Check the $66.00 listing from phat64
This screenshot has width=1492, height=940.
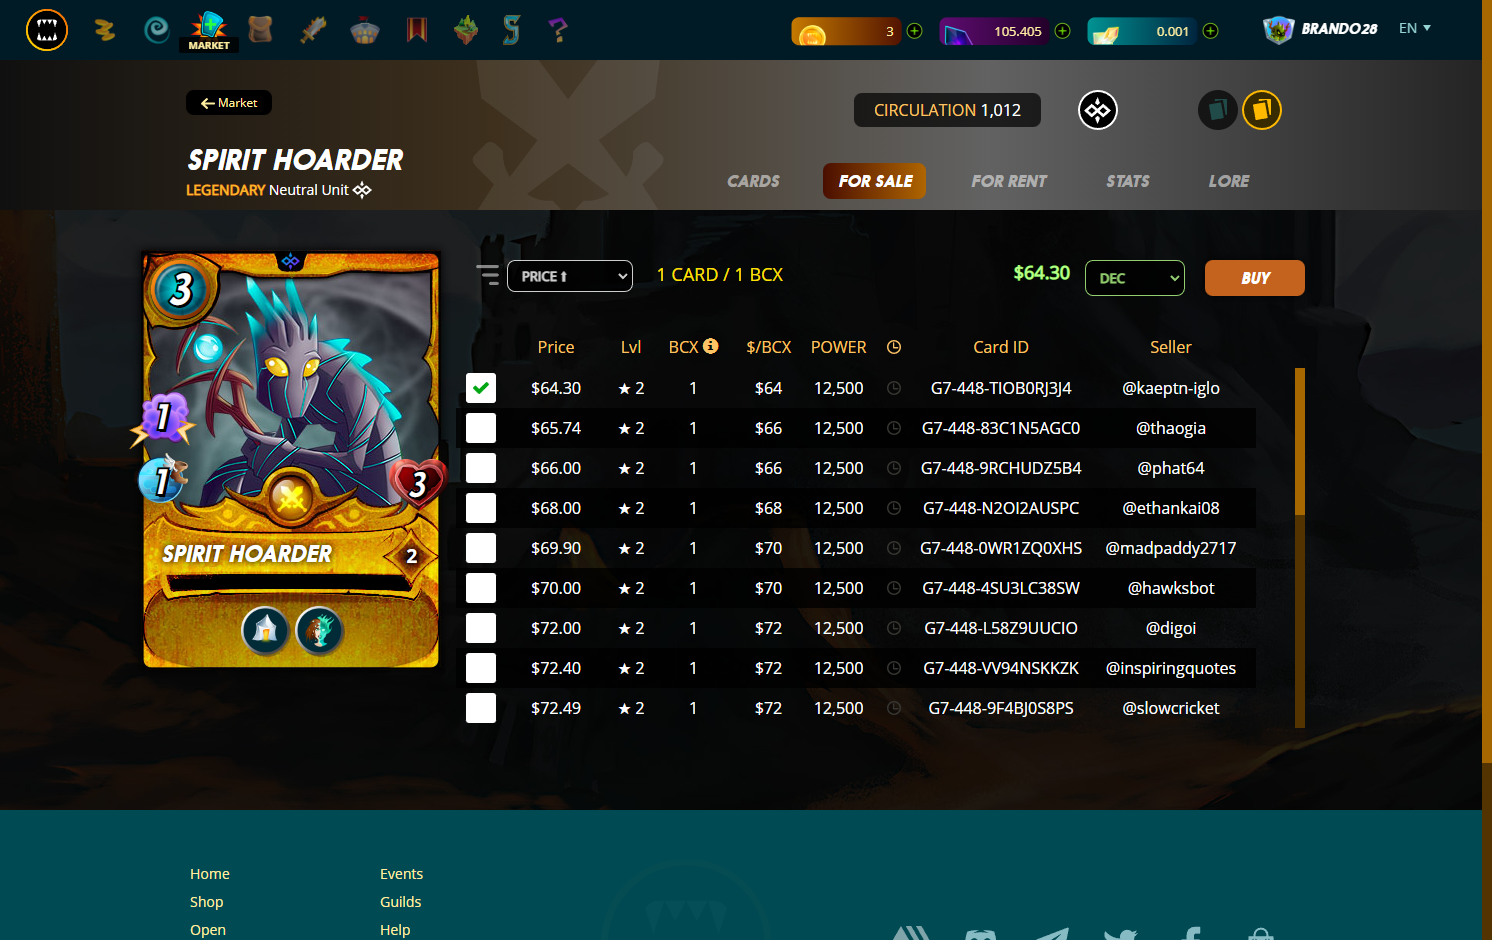point(481,468)
